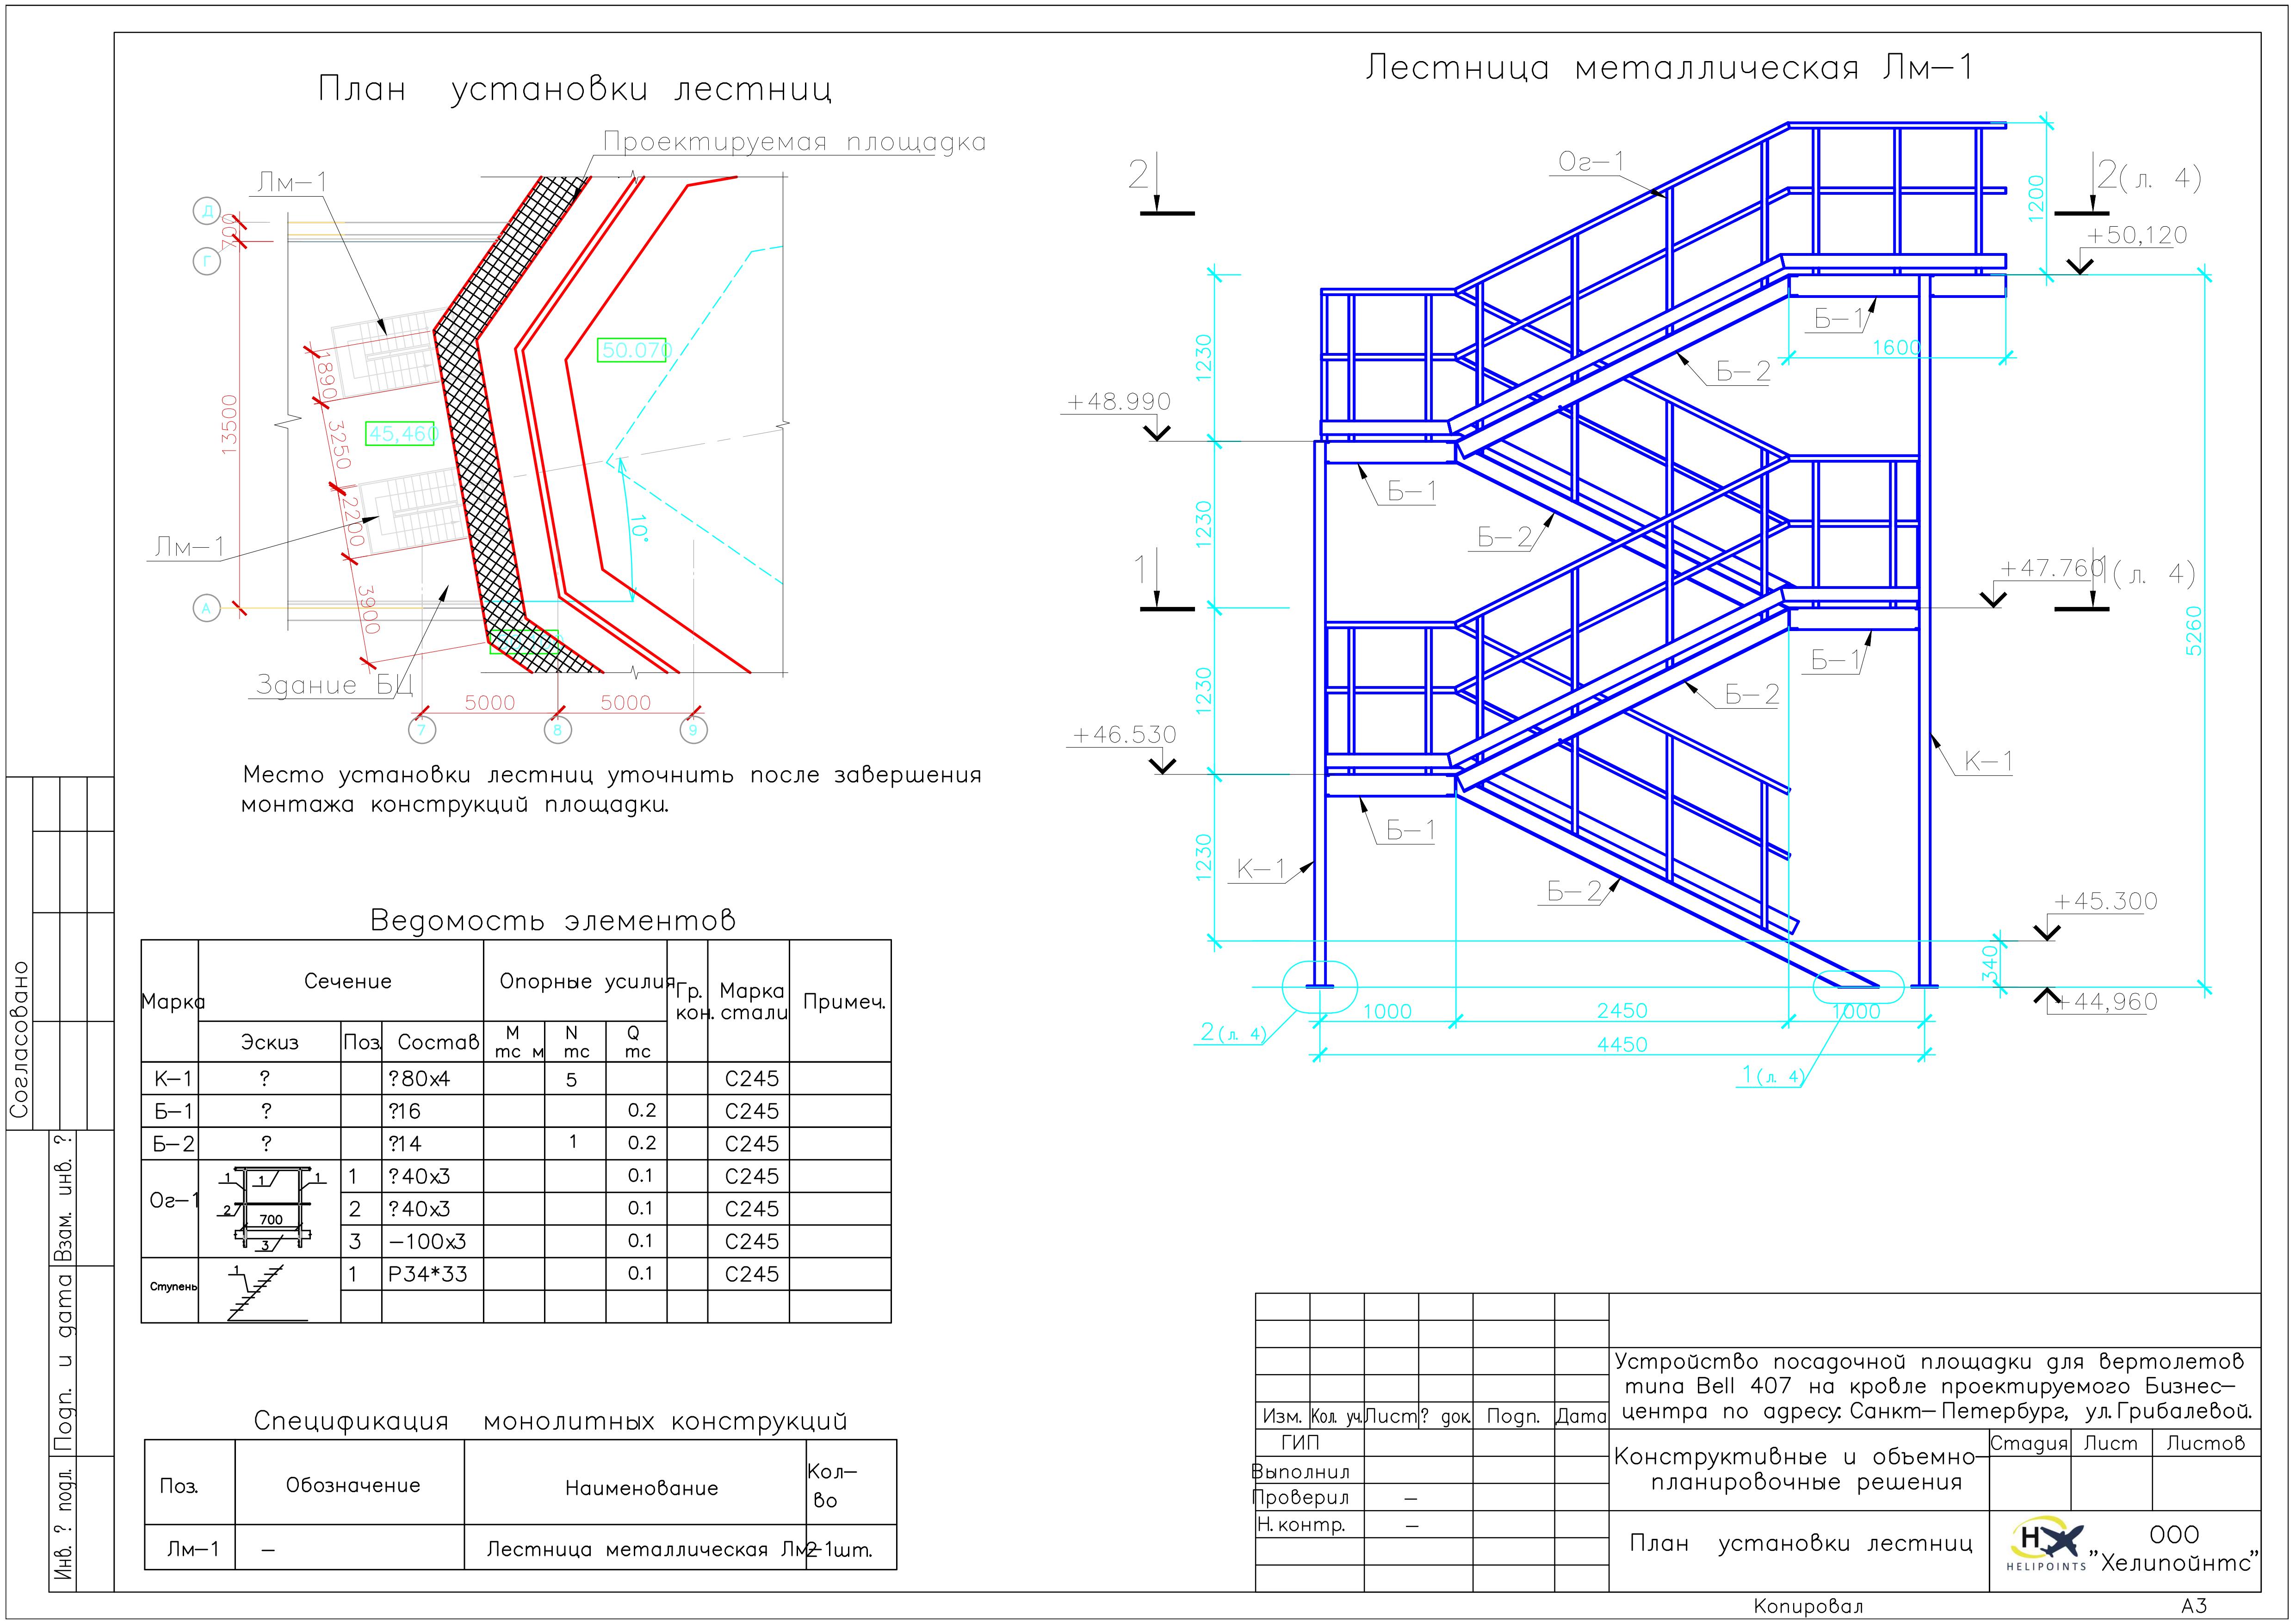Select axis bubble А beside the plan
The height and width of the screenshot is (1623, 2296).
[207, 608]
